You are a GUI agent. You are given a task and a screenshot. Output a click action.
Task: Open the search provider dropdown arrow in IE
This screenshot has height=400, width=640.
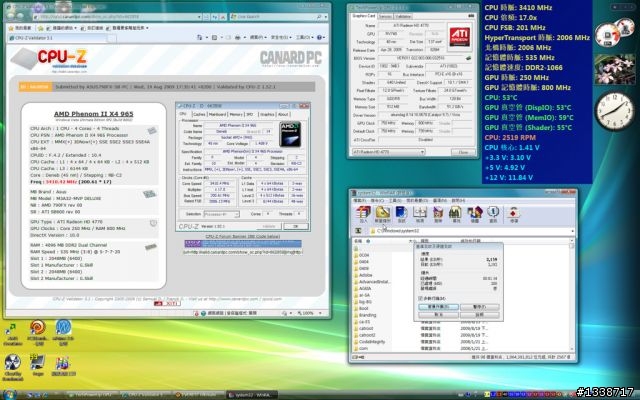pos(326,17)
